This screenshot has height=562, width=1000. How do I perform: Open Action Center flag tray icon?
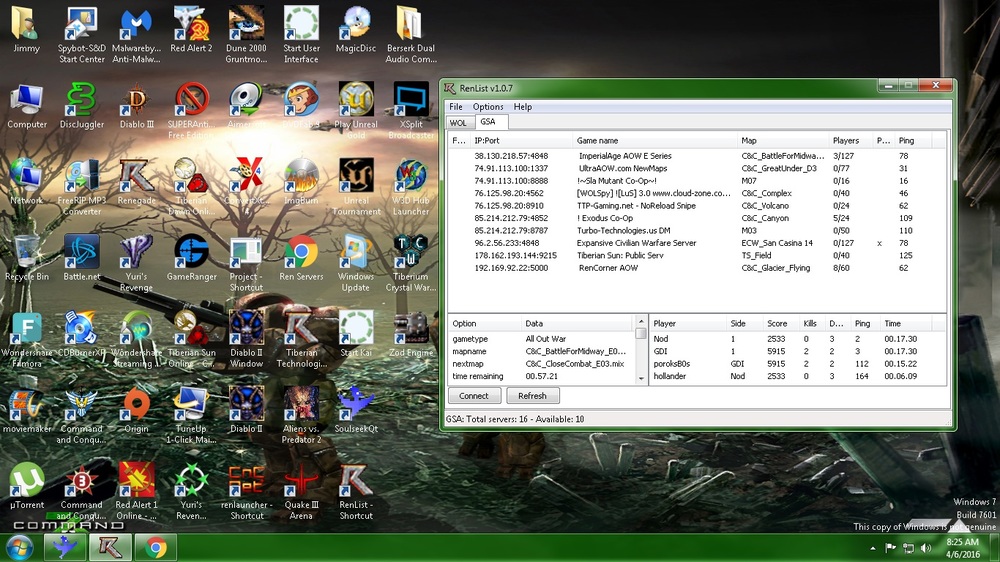(x=890, y=548)
